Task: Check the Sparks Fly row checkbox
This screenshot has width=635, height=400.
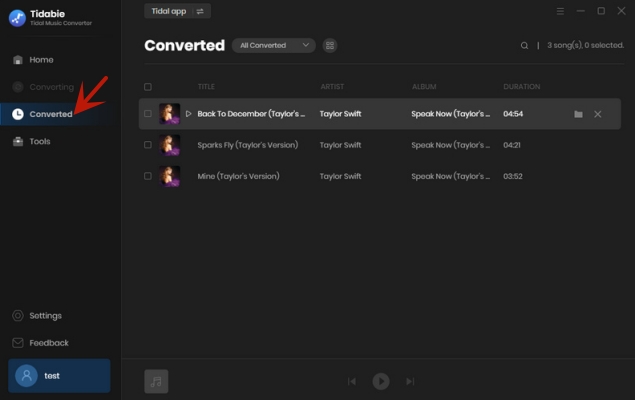Action: (148, 145)
